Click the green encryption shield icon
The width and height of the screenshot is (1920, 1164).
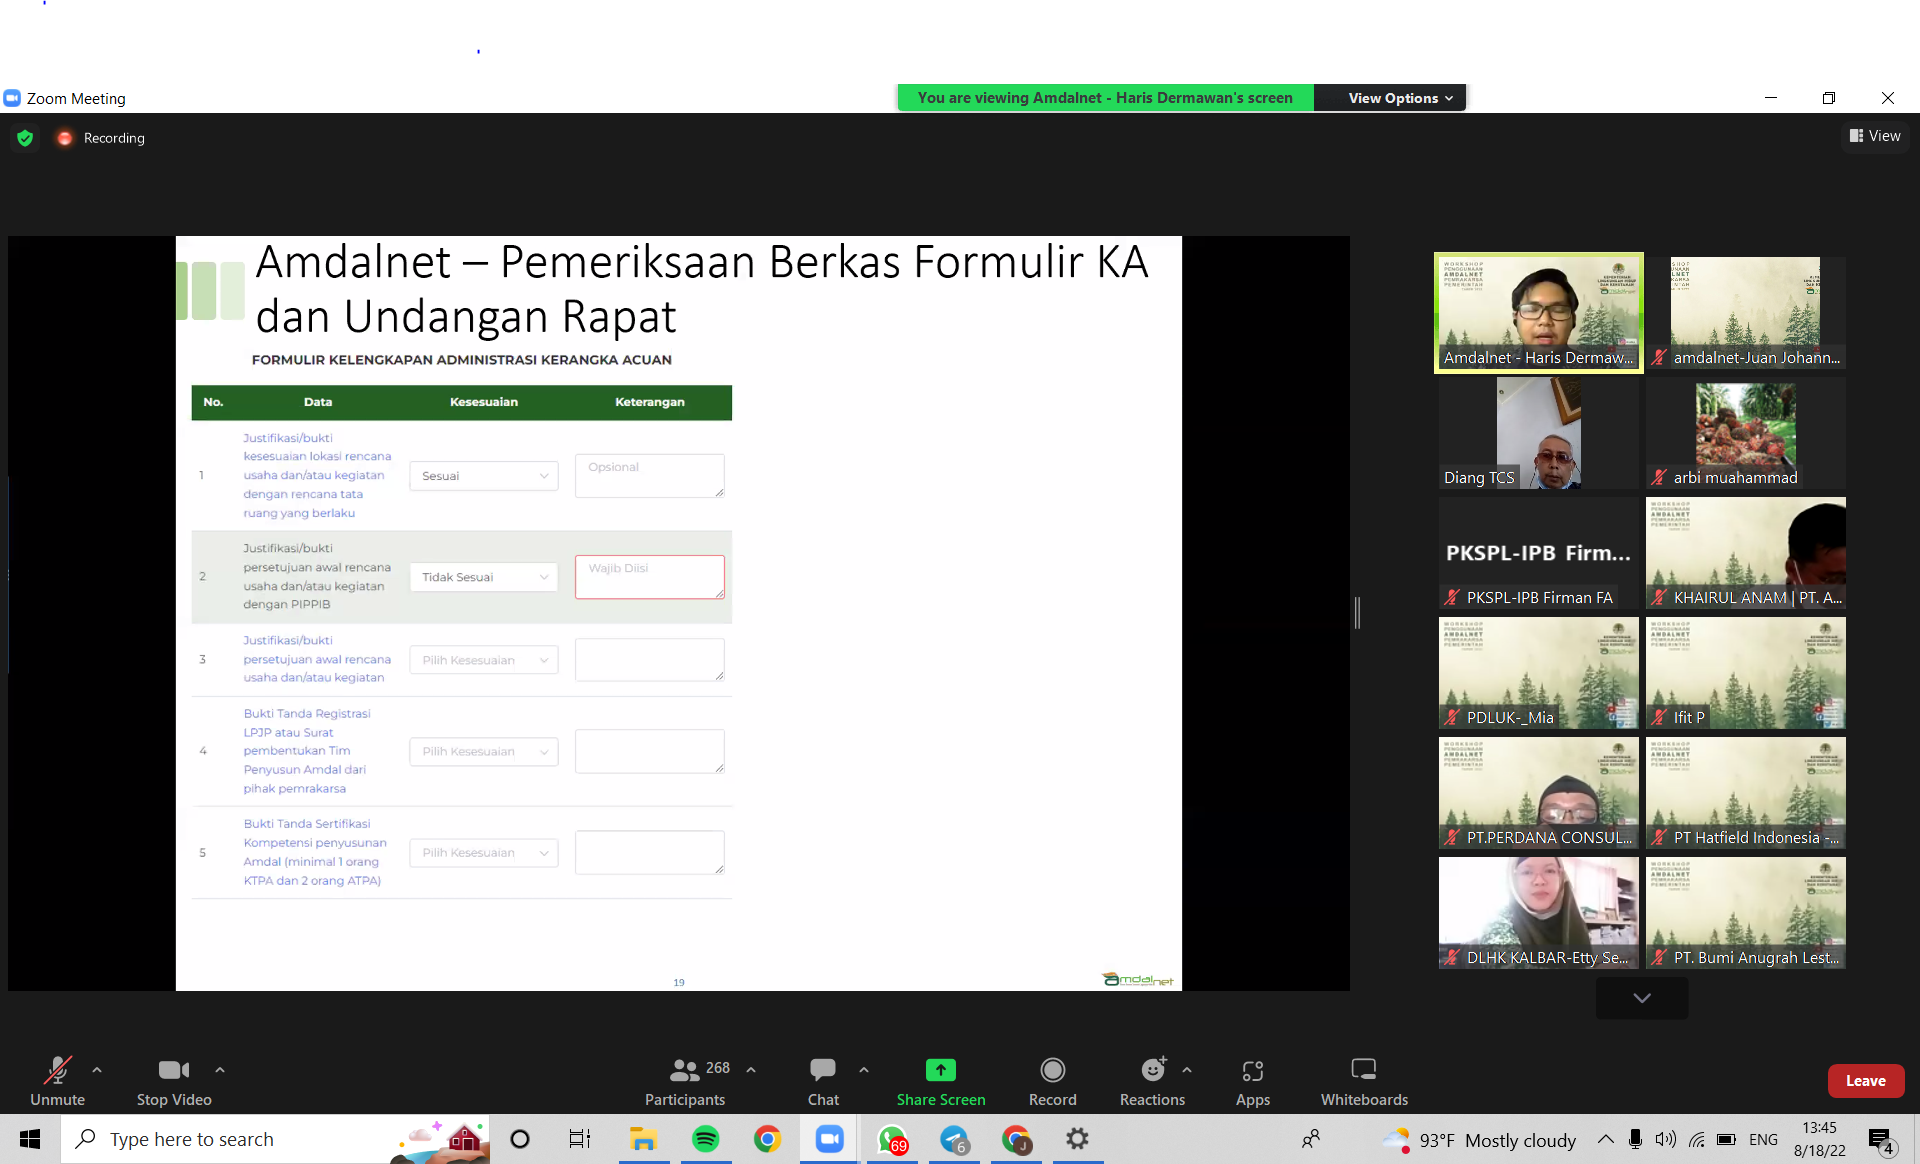tap(25, 138)
